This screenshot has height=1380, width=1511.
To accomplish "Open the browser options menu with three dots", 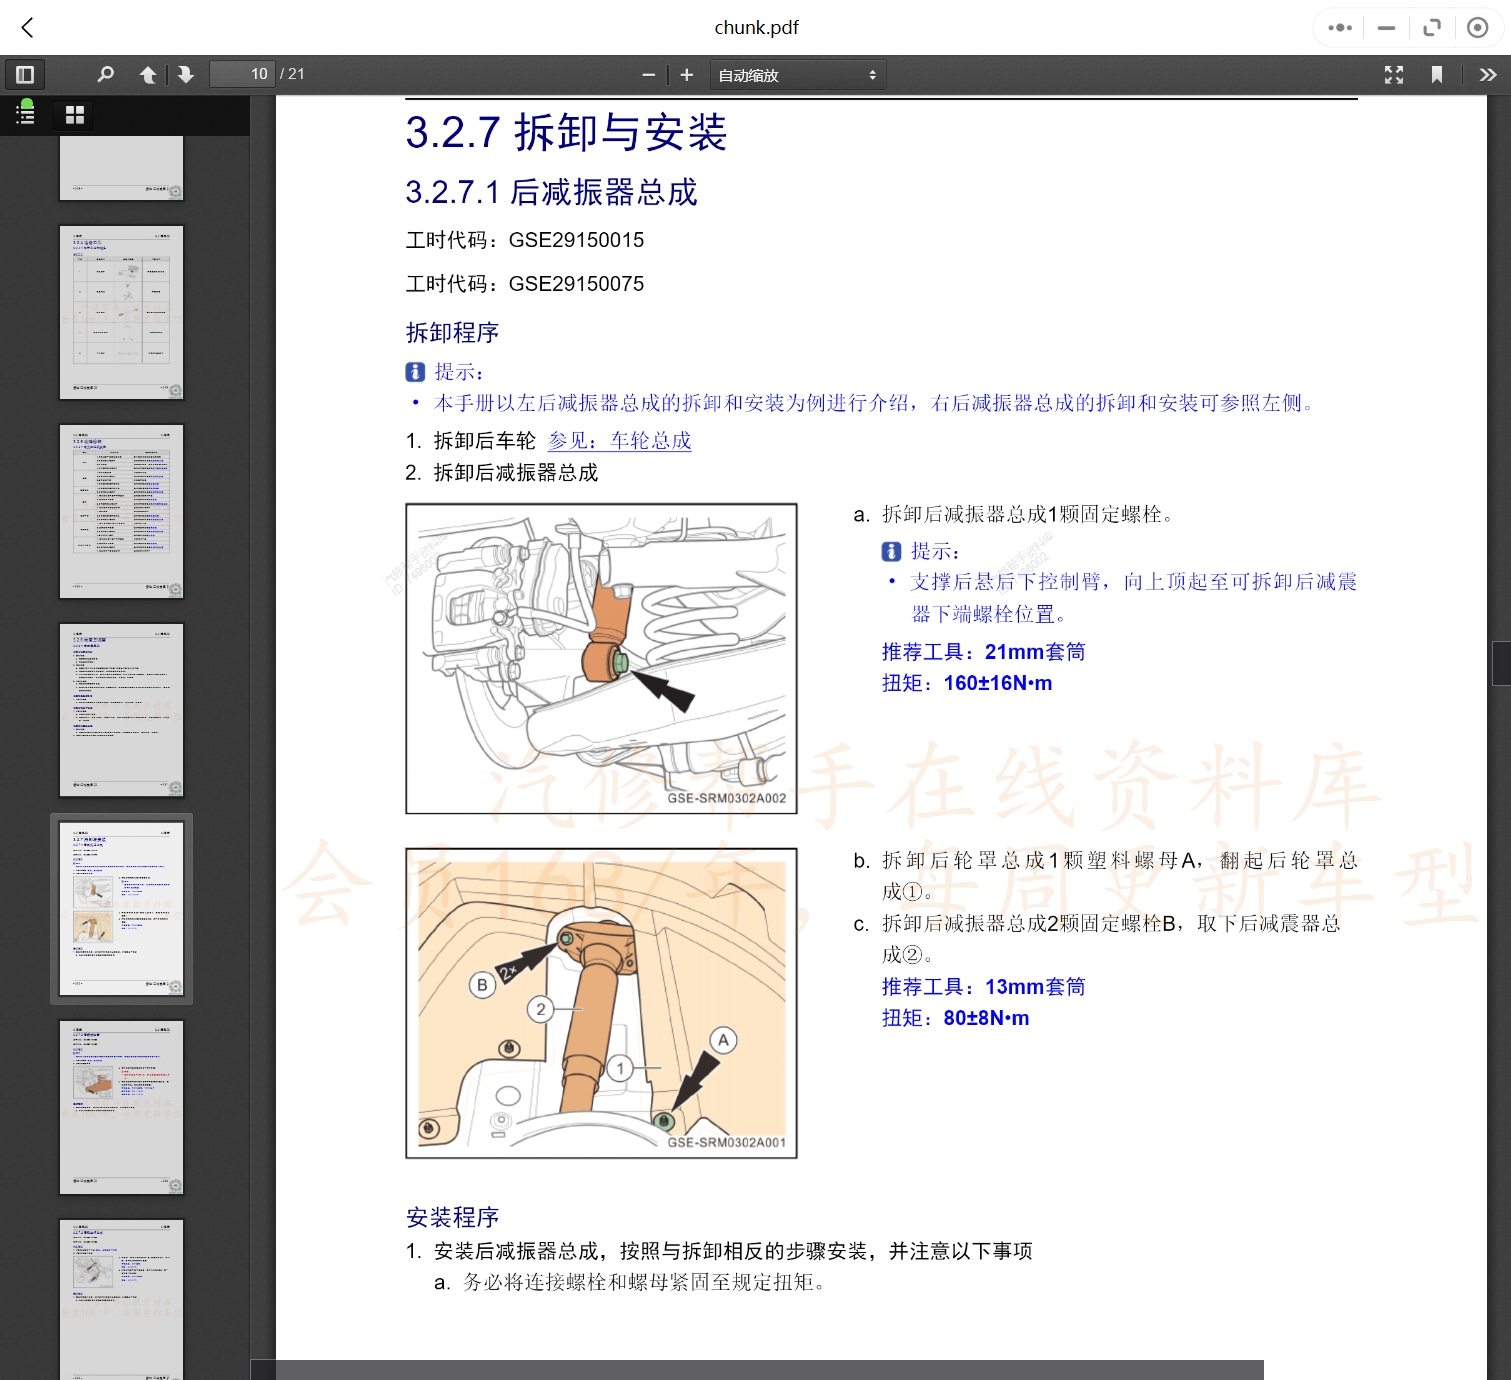I will [1339, 27].
